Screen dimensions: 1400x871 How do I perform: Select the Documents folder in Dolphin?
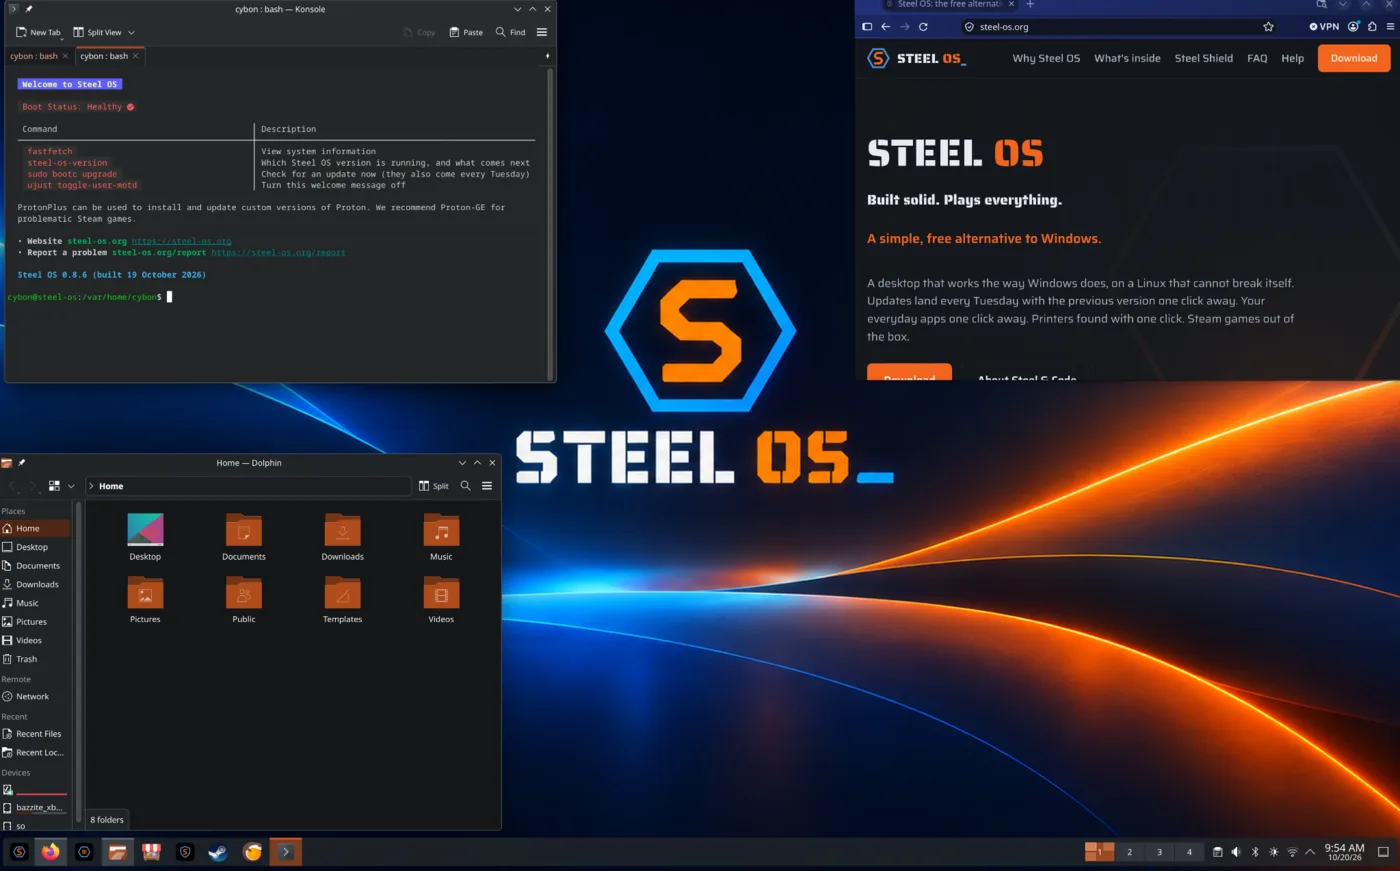pyautogui.click(x=244, y=537)
